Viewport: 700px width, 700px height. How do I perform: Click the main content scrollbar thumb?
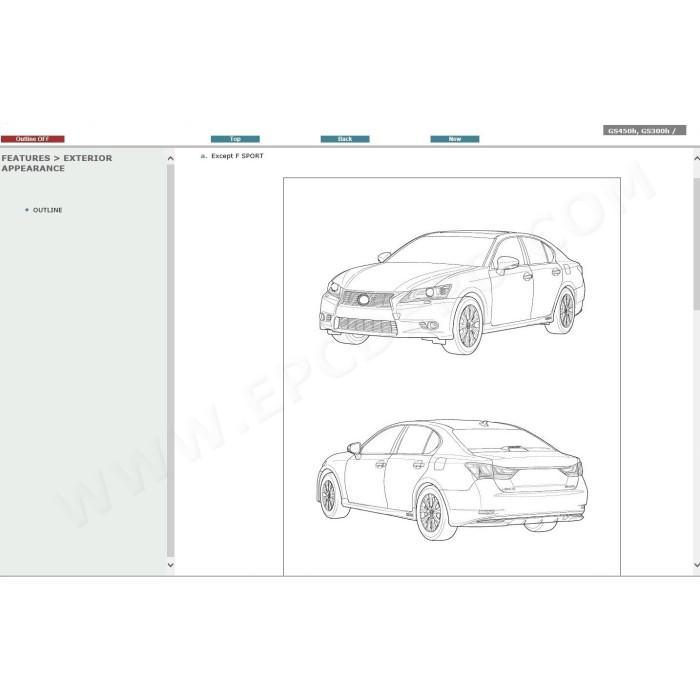point(696,244)
